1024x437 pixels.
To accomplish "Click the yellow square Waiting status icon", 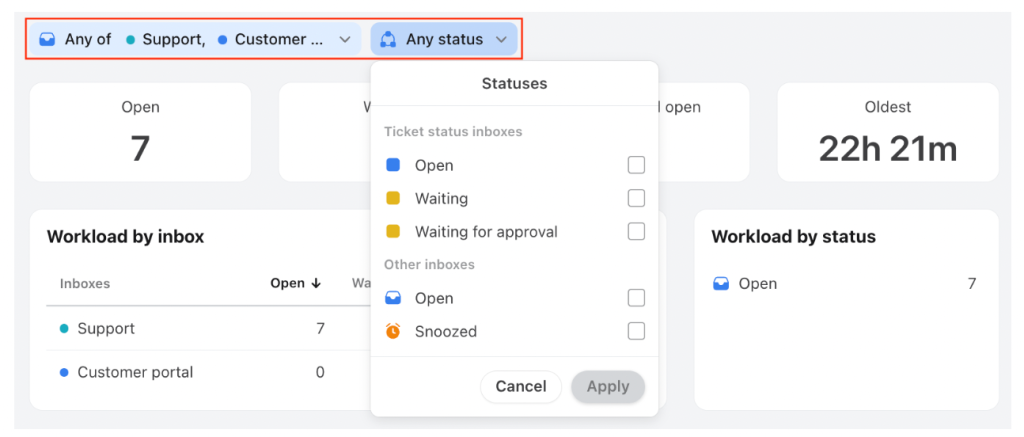I will 393,199.
